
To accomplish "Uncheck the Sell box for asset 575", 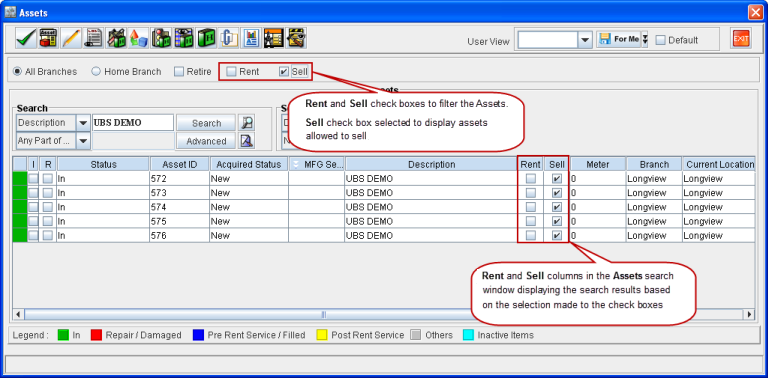I will (557, 221).
